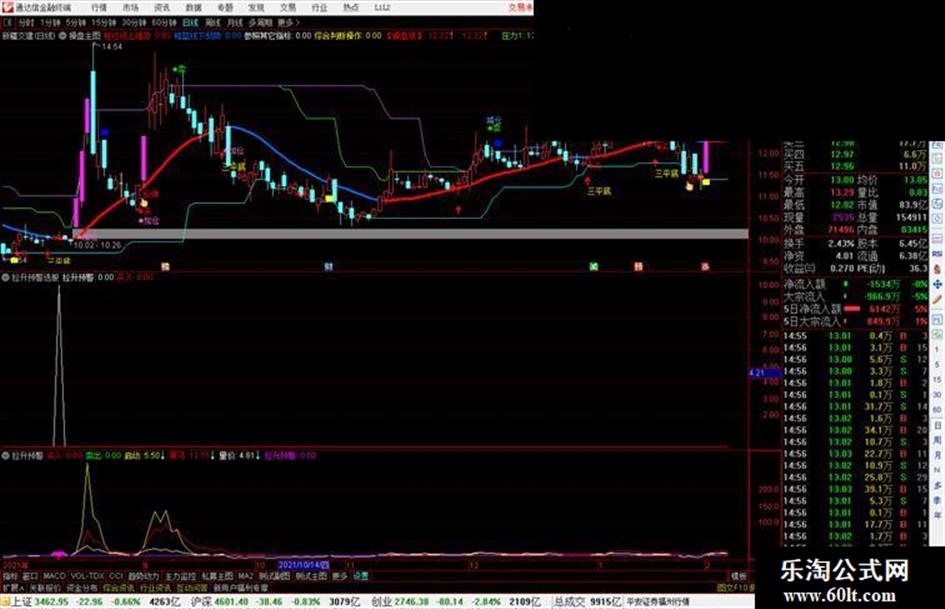Select the MACD indicator tab
Image resolution: width=945 pixels, height=609 pixels.
point(54,576)
